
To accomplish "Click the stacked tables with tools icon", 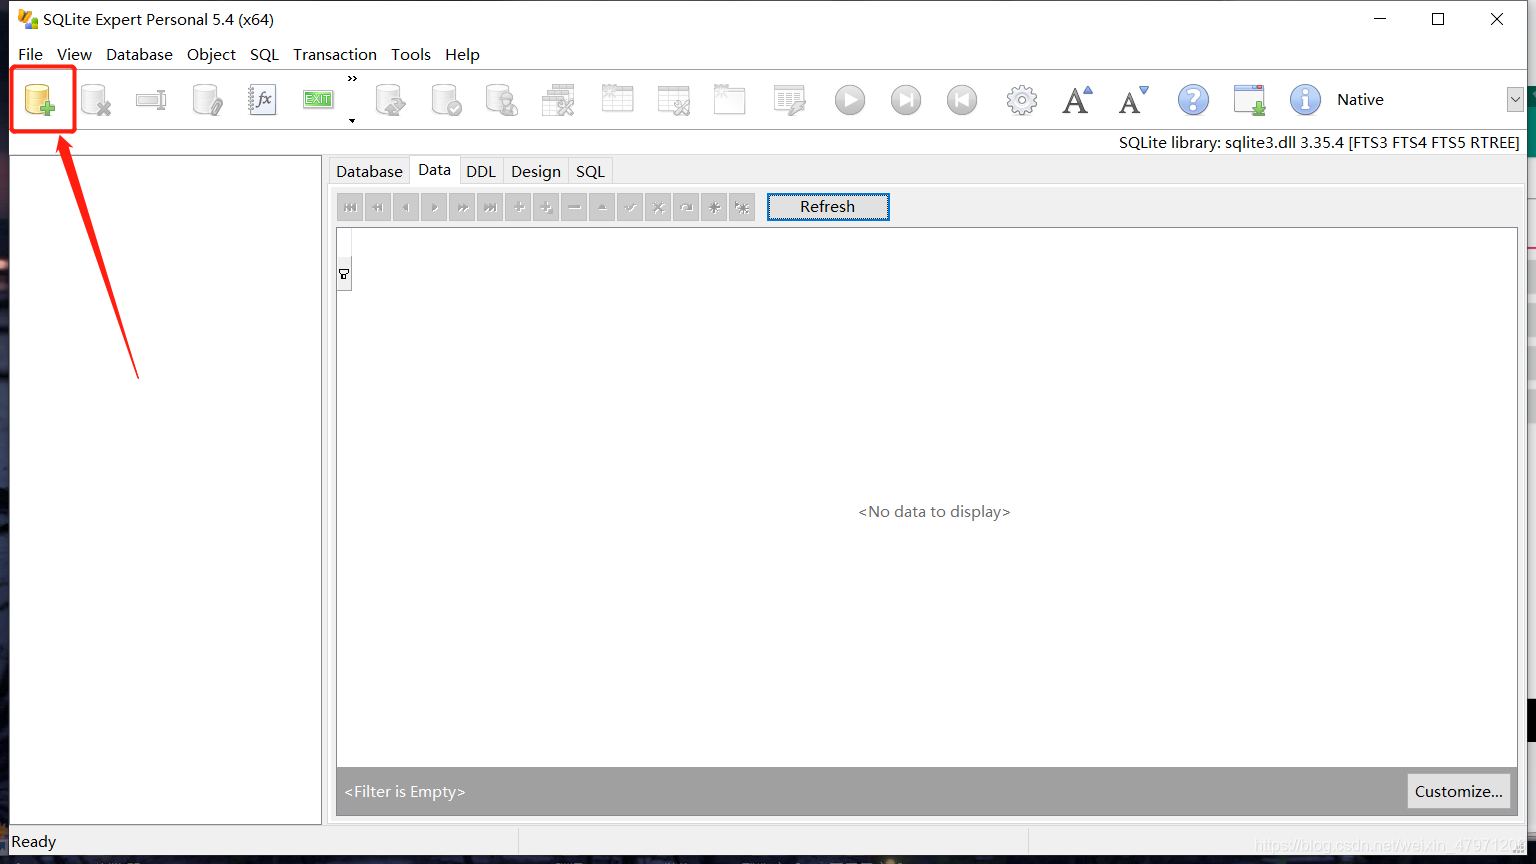I will tap(558, 100).
